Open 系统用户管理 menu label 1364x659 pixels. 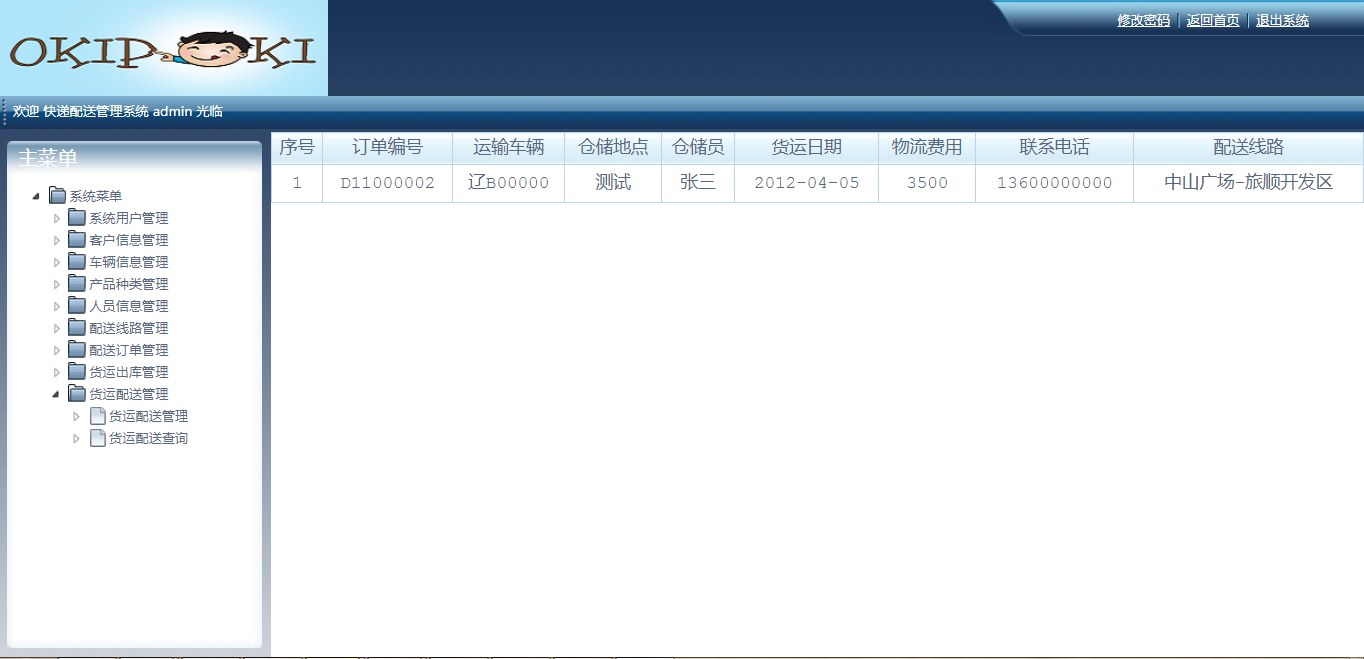pyautogui.click(x=129, y=218)
